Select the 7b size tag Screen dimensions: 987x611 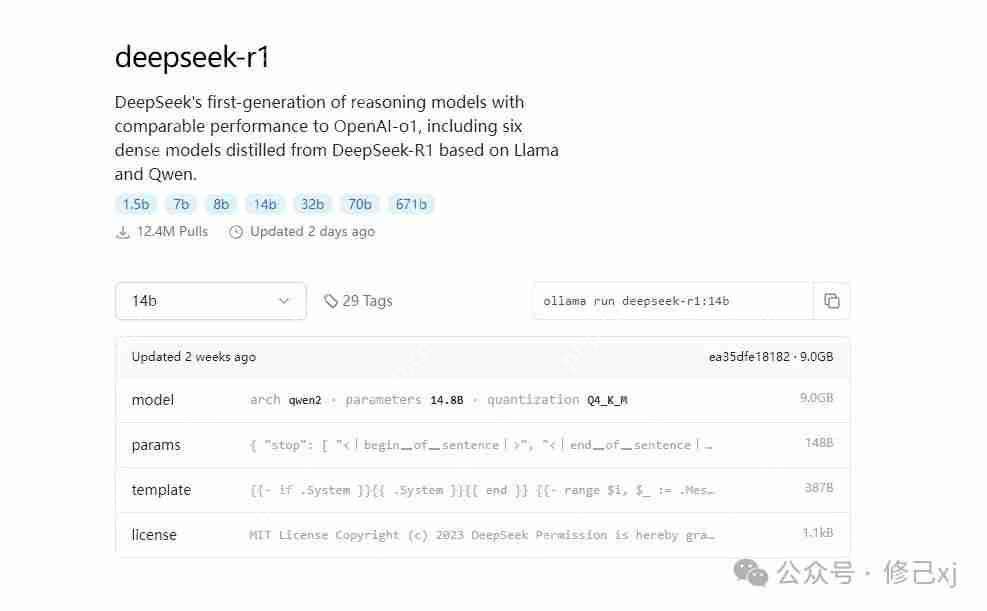pyautogui.click(x=181, y=205)
